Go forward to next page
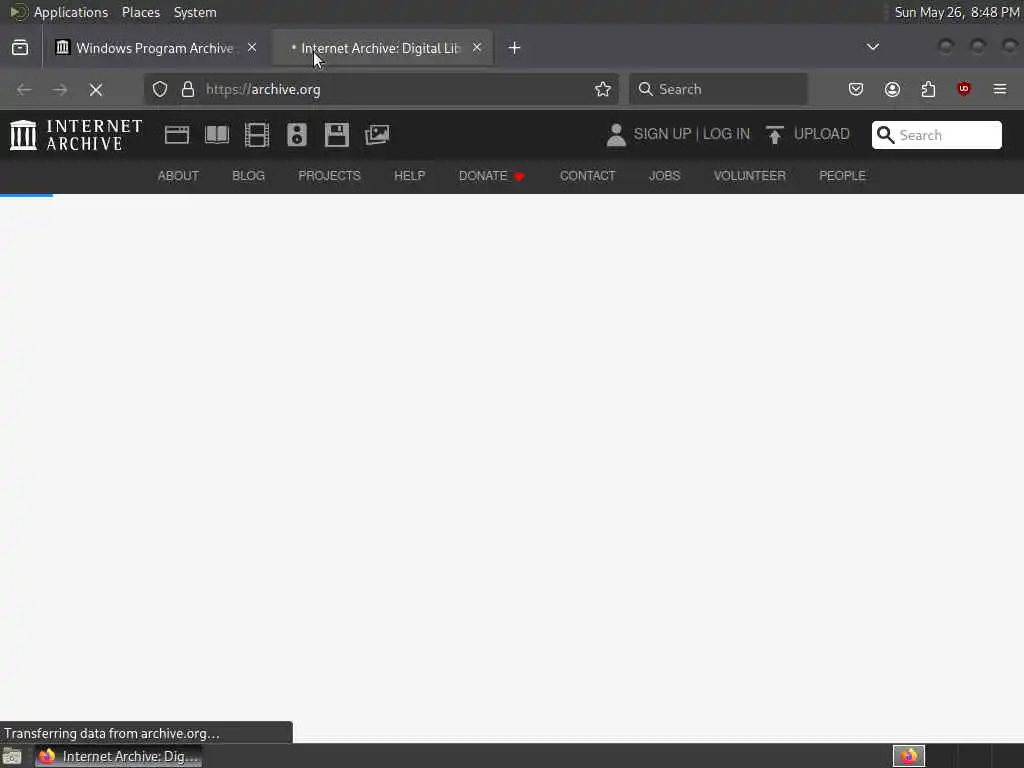The width and height of the screenshot is (1024, 768). click(60, 89)
